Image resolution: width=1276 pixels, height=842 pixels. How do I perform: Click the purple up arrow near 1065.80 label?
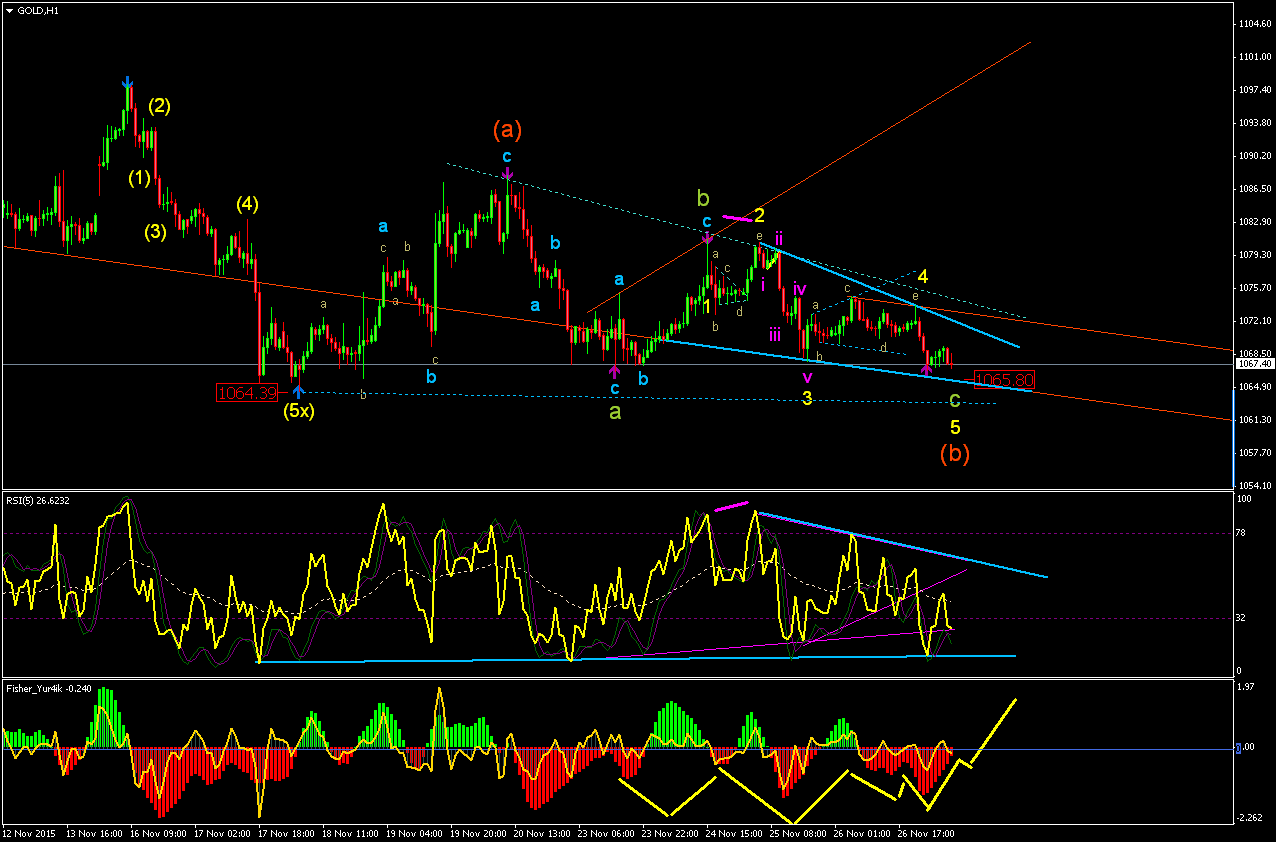[x=926, y=371]
